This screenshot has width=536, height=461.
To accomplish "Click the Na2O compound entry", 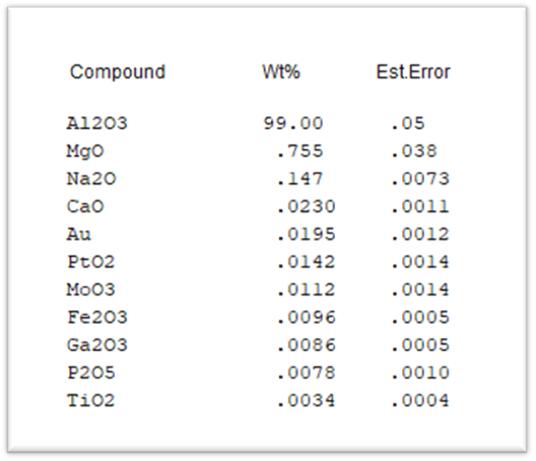I will 91,179.
